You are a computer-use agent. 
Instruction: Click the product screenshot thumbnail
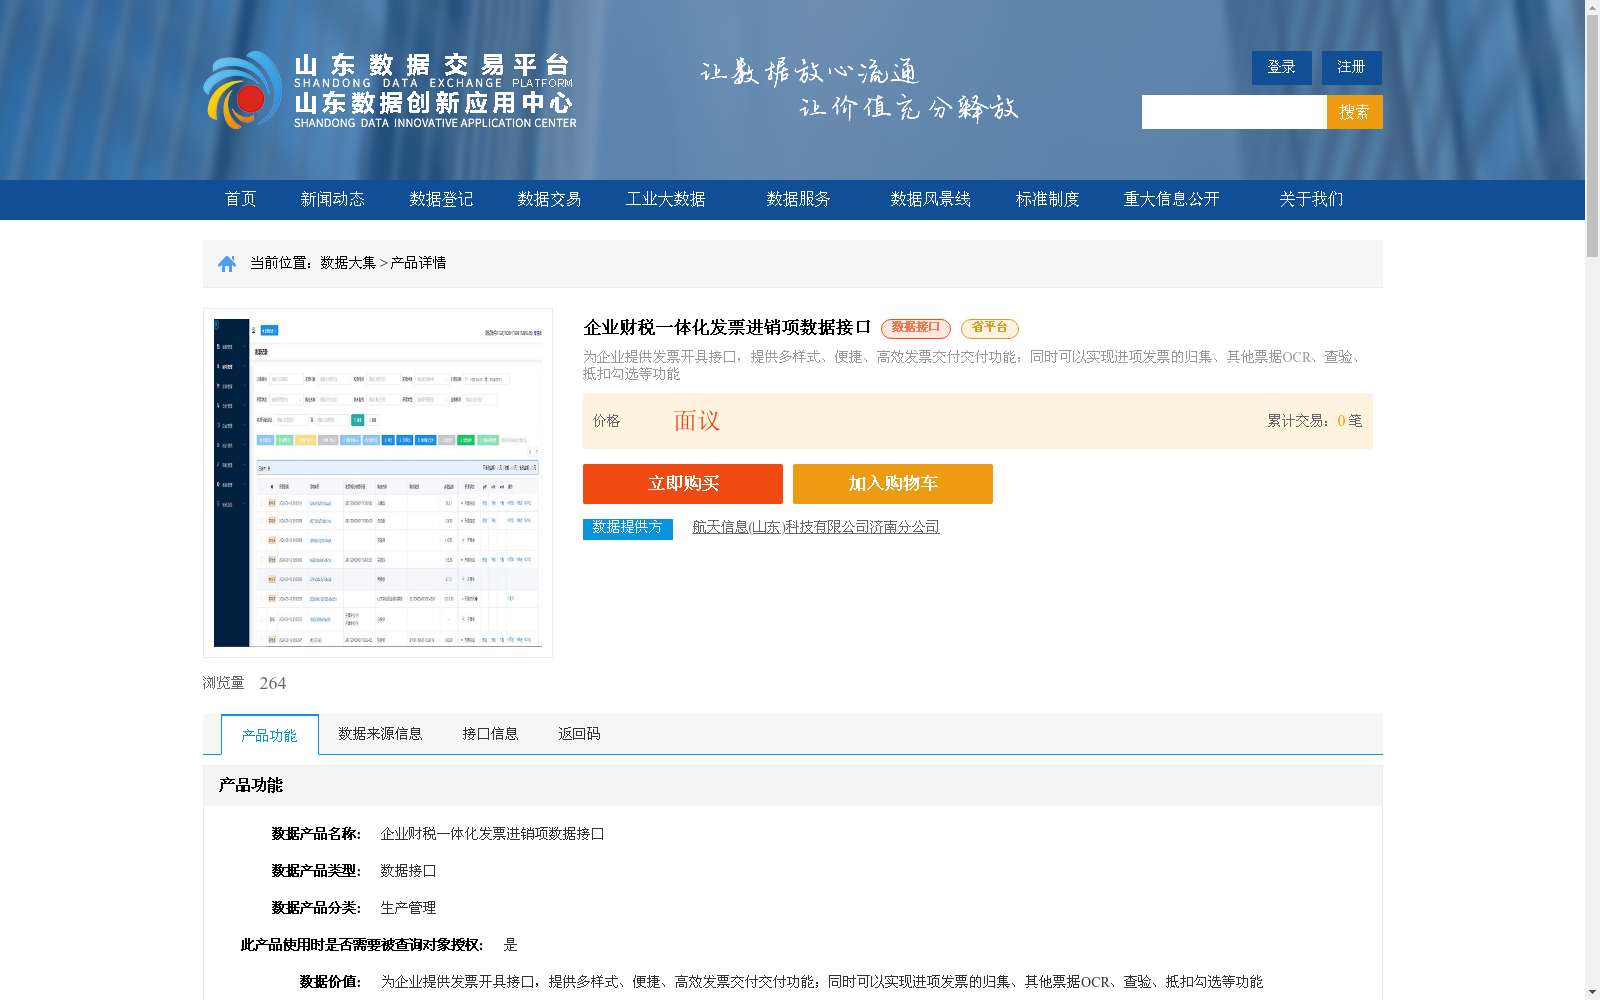tap(378, 483)
